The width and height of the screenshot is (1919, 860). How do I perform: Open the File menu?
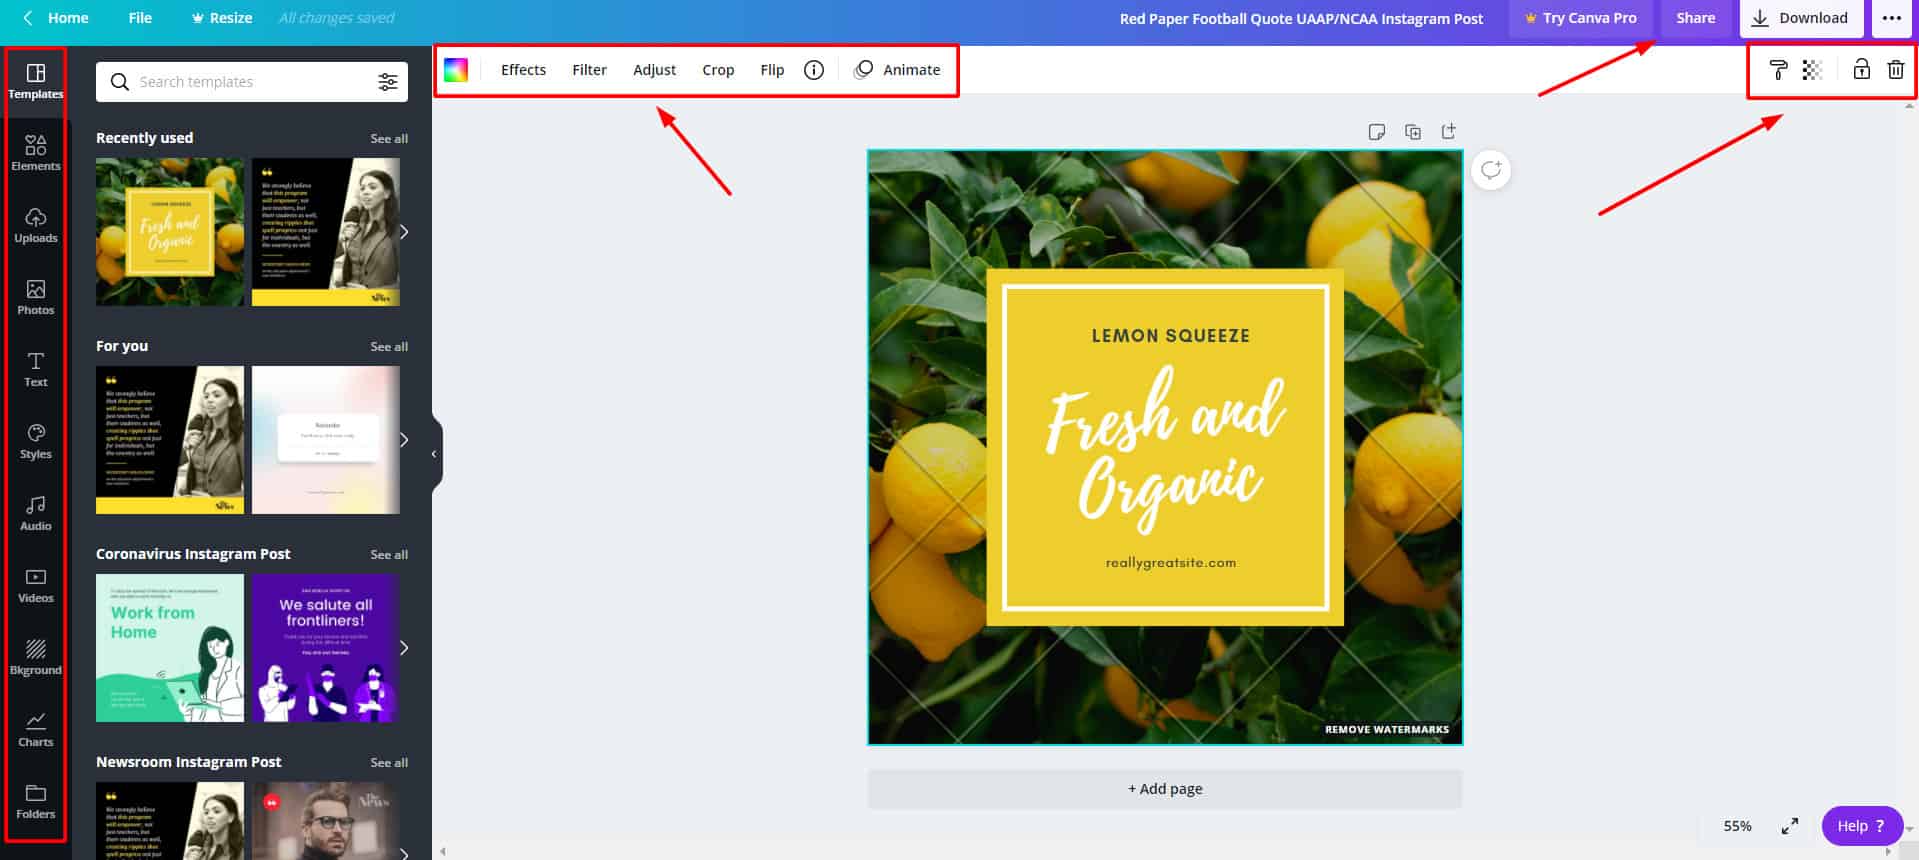tap(140, 18)
